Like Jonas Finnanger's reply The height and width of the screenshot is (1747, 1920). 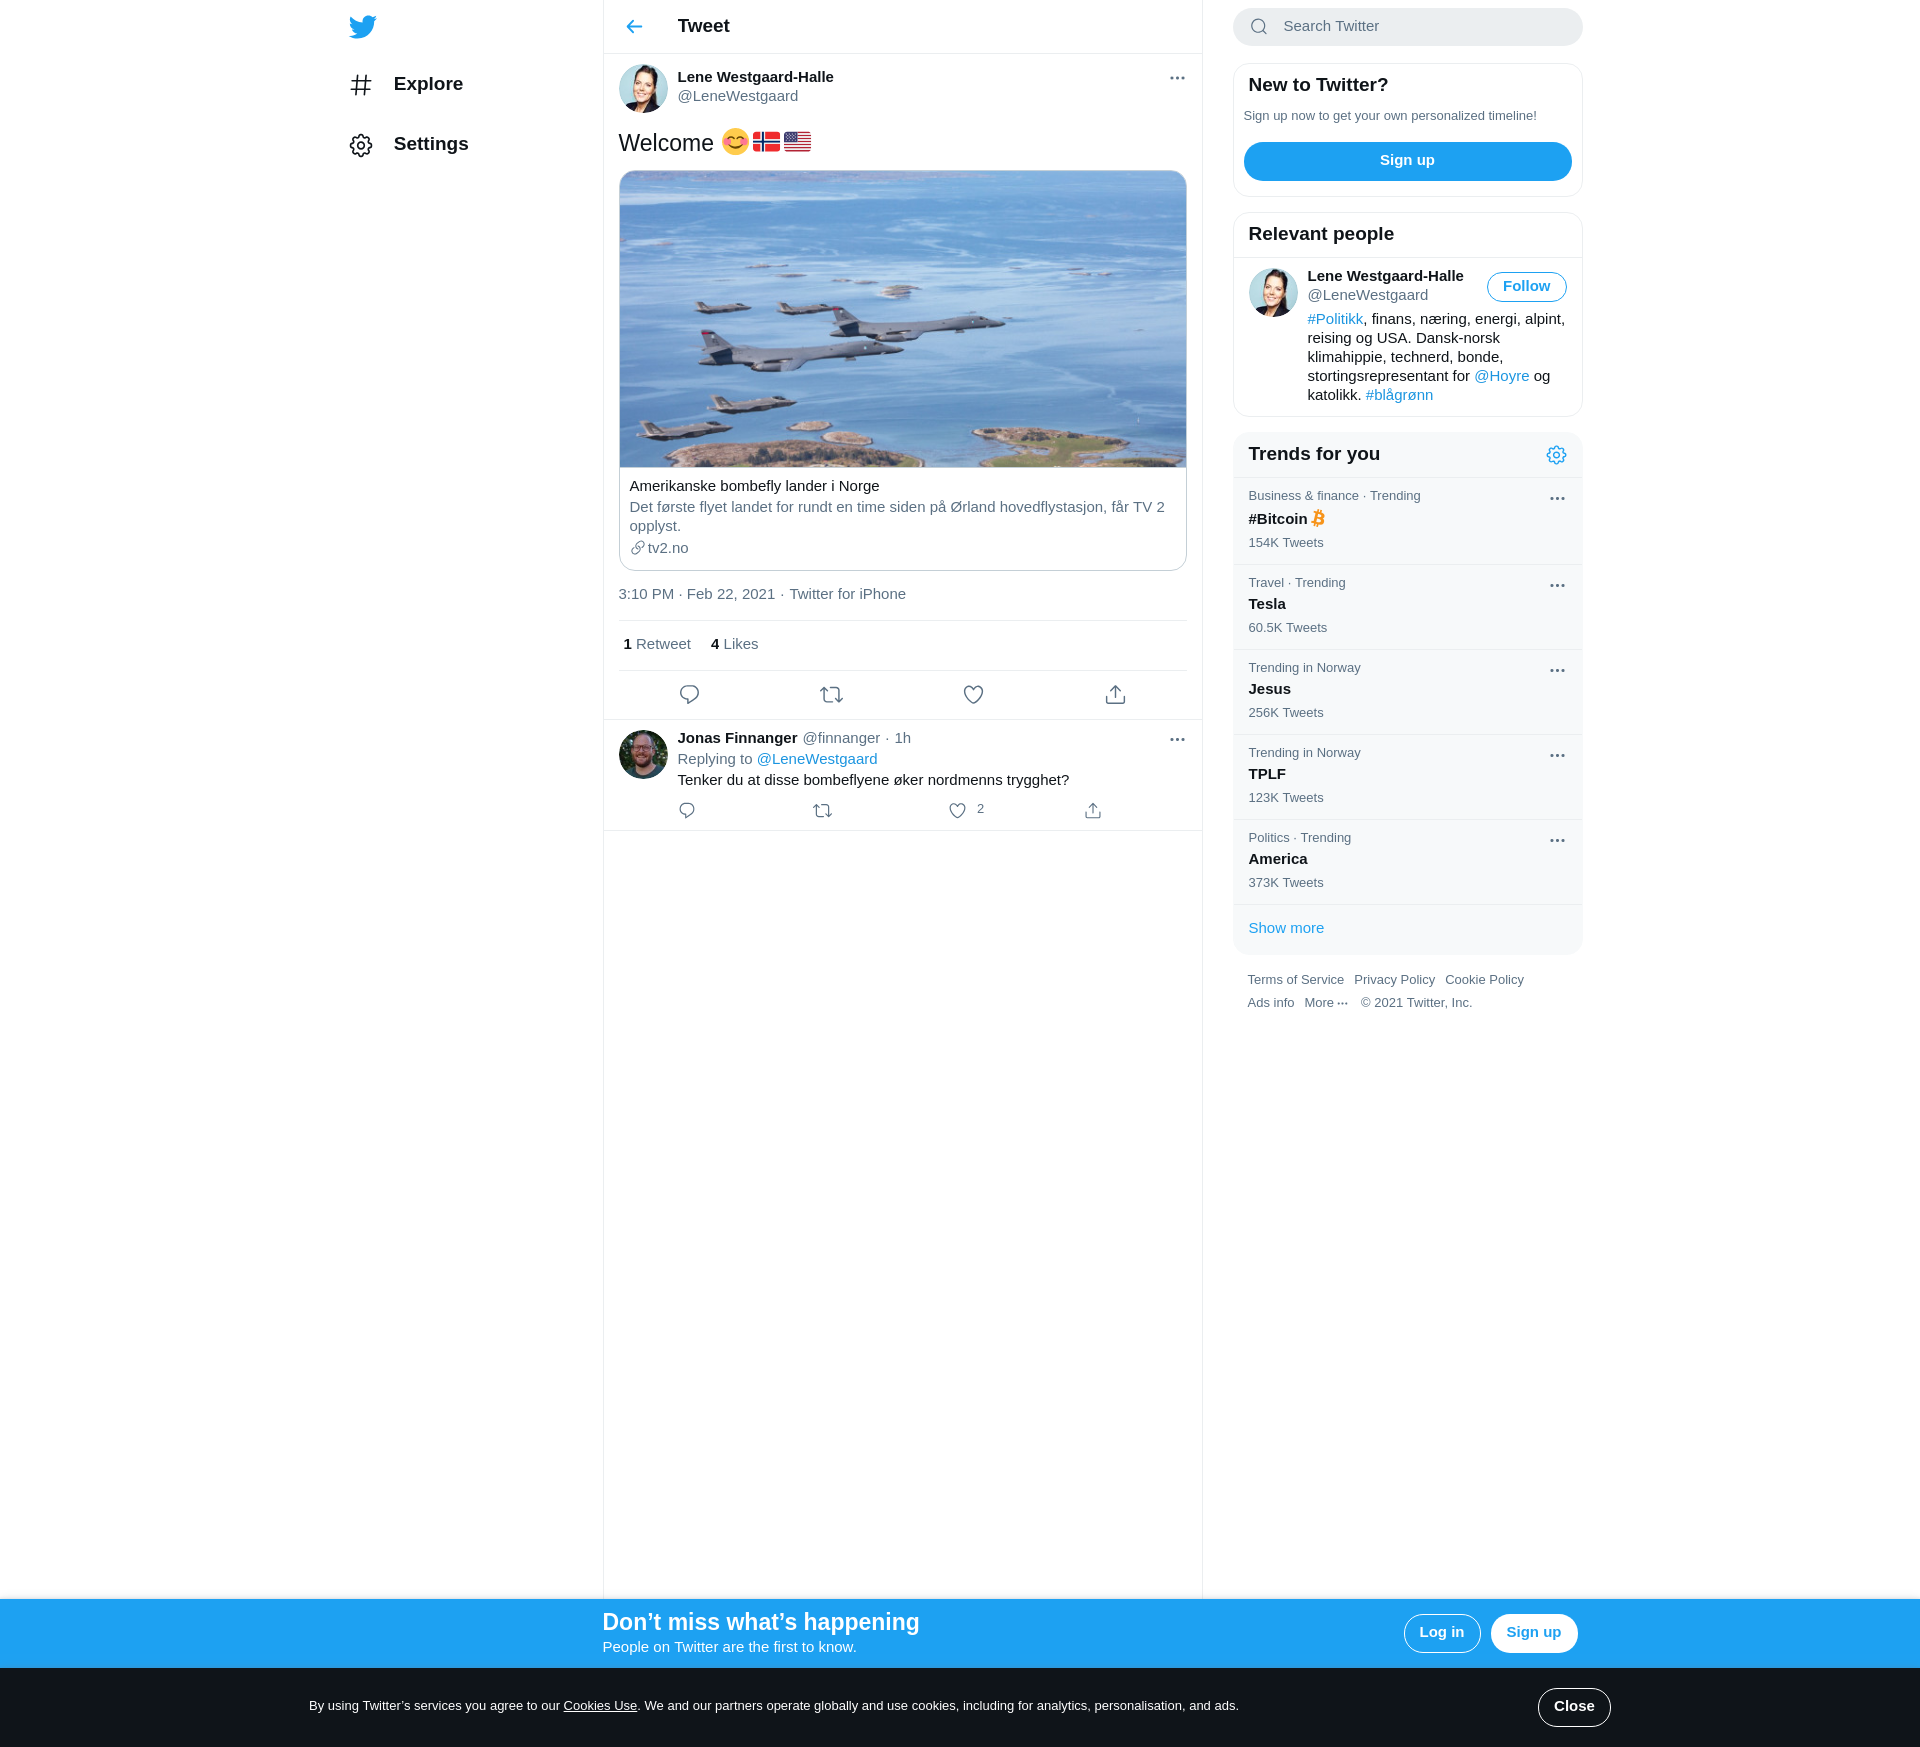[957, 810]
